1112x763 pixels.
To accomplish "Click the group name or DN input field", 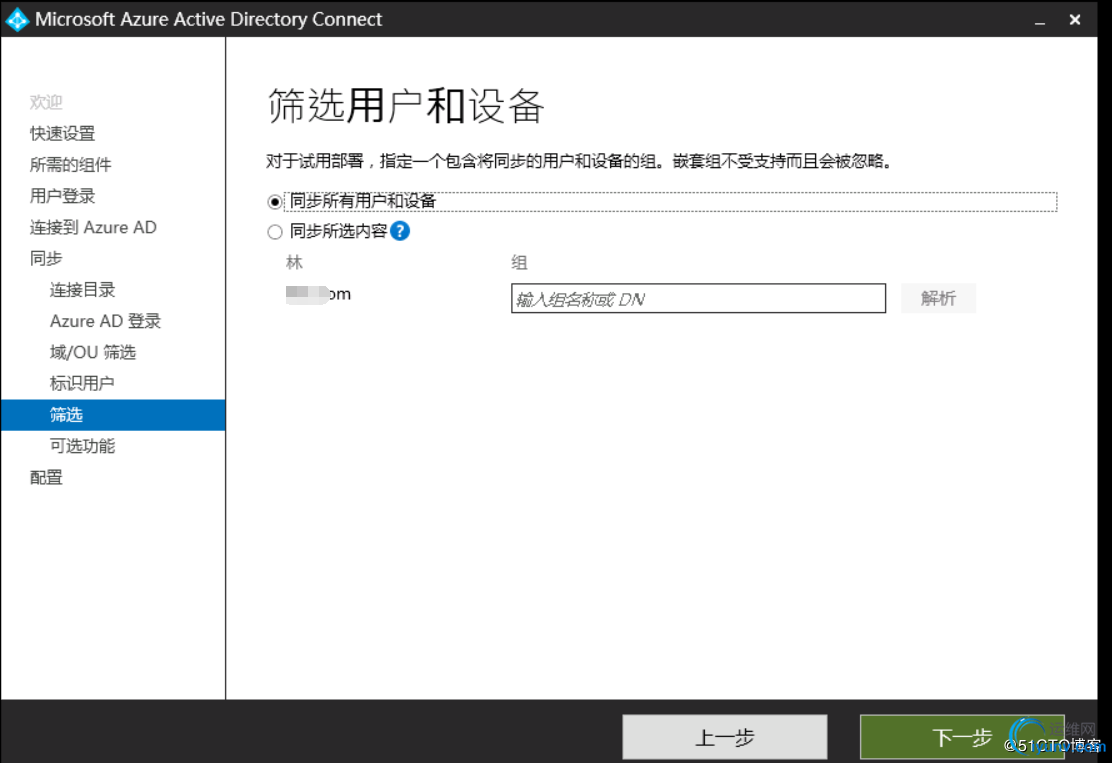I will click(x=698, y=299).
